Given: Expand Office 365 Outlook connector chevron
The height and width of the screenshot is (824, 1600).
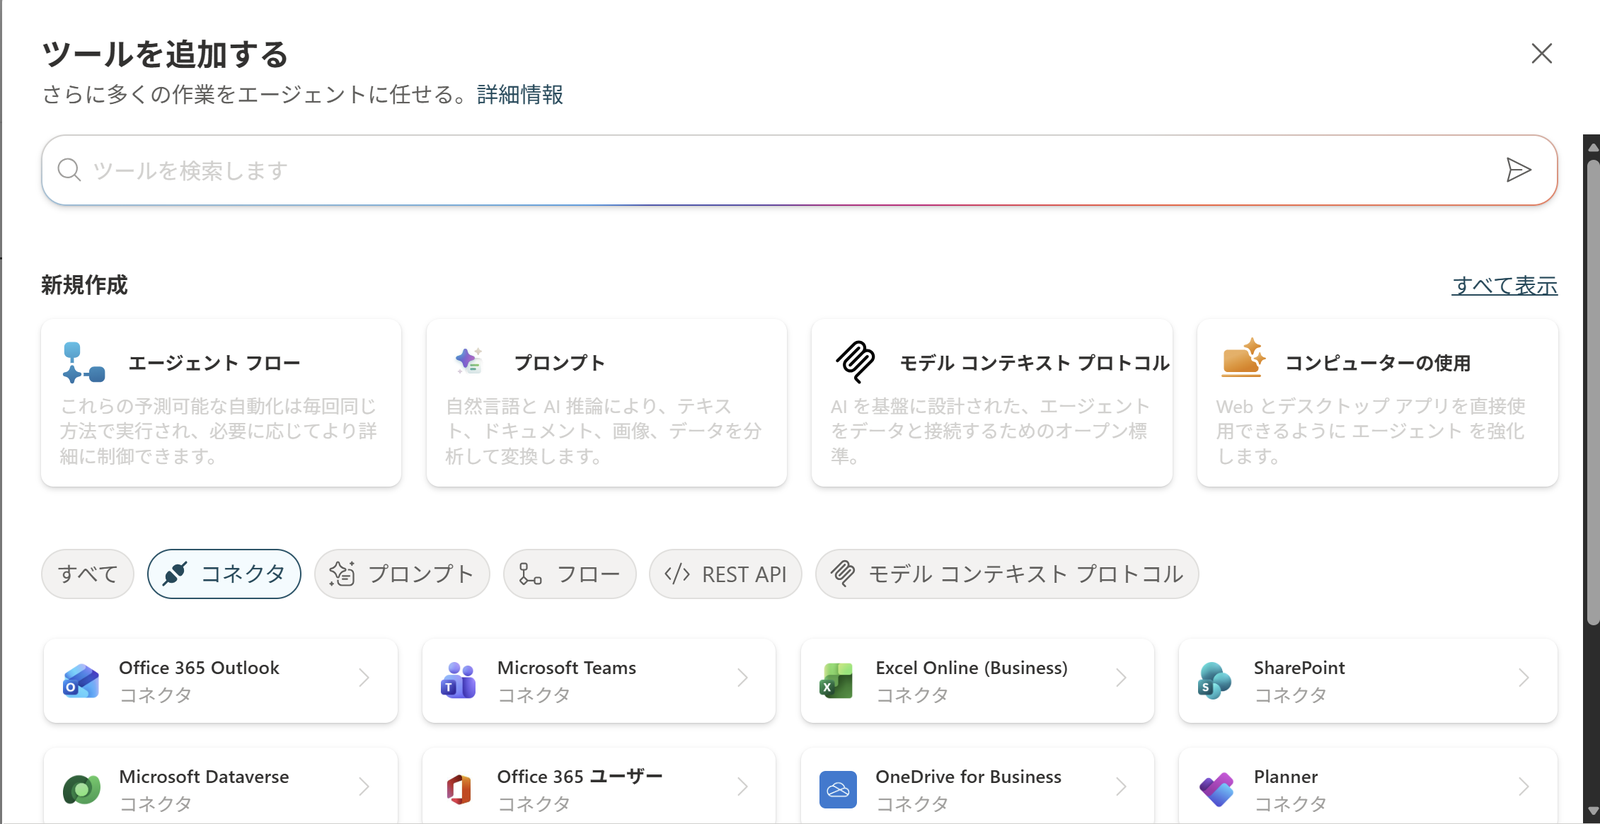Looking at the screenshot, I should pos(364,678).
